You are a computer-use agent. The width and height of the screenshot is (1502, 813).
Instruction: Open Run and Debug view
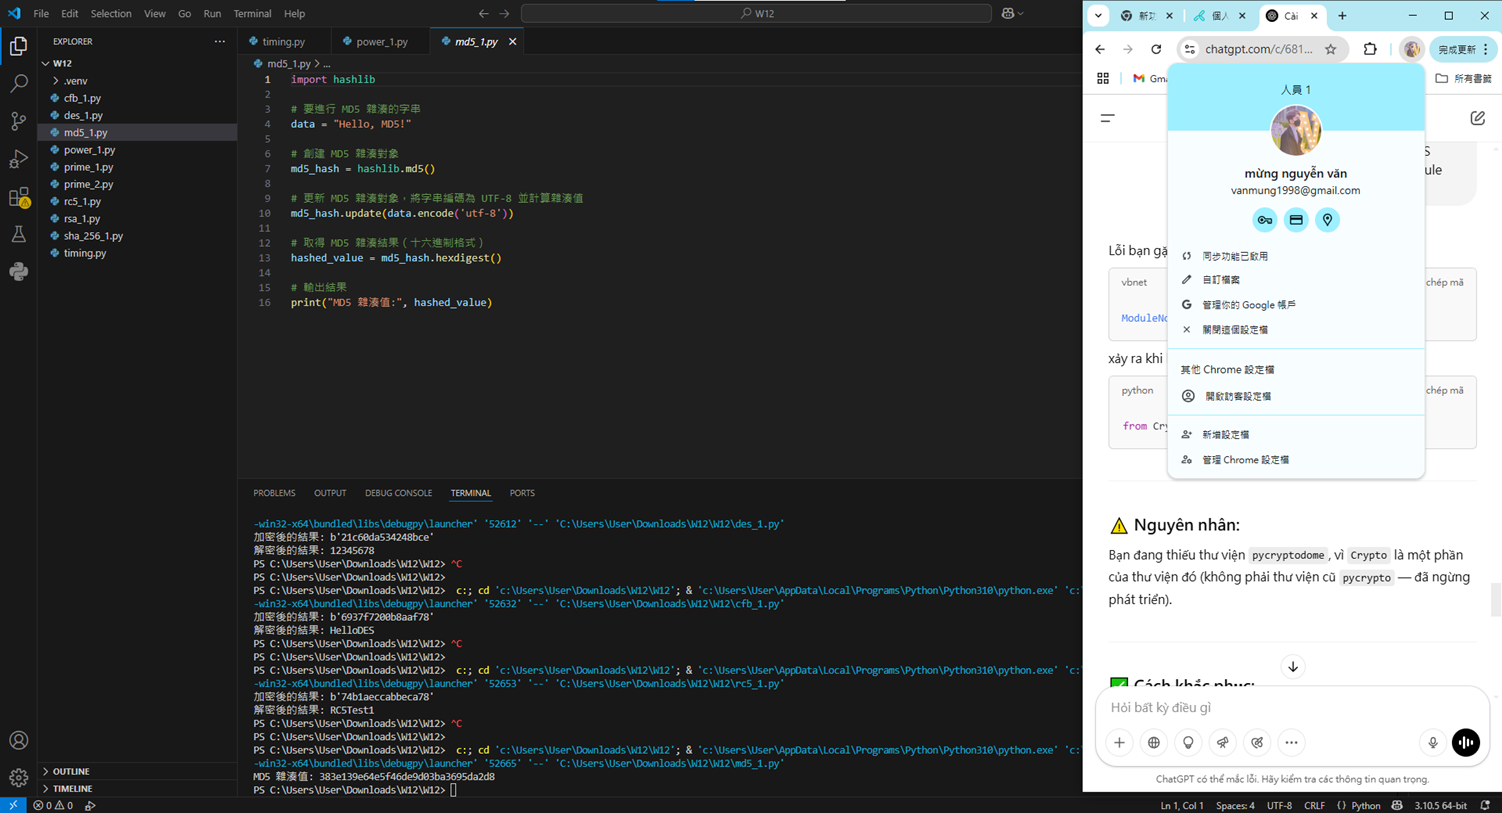click(18, 159)
